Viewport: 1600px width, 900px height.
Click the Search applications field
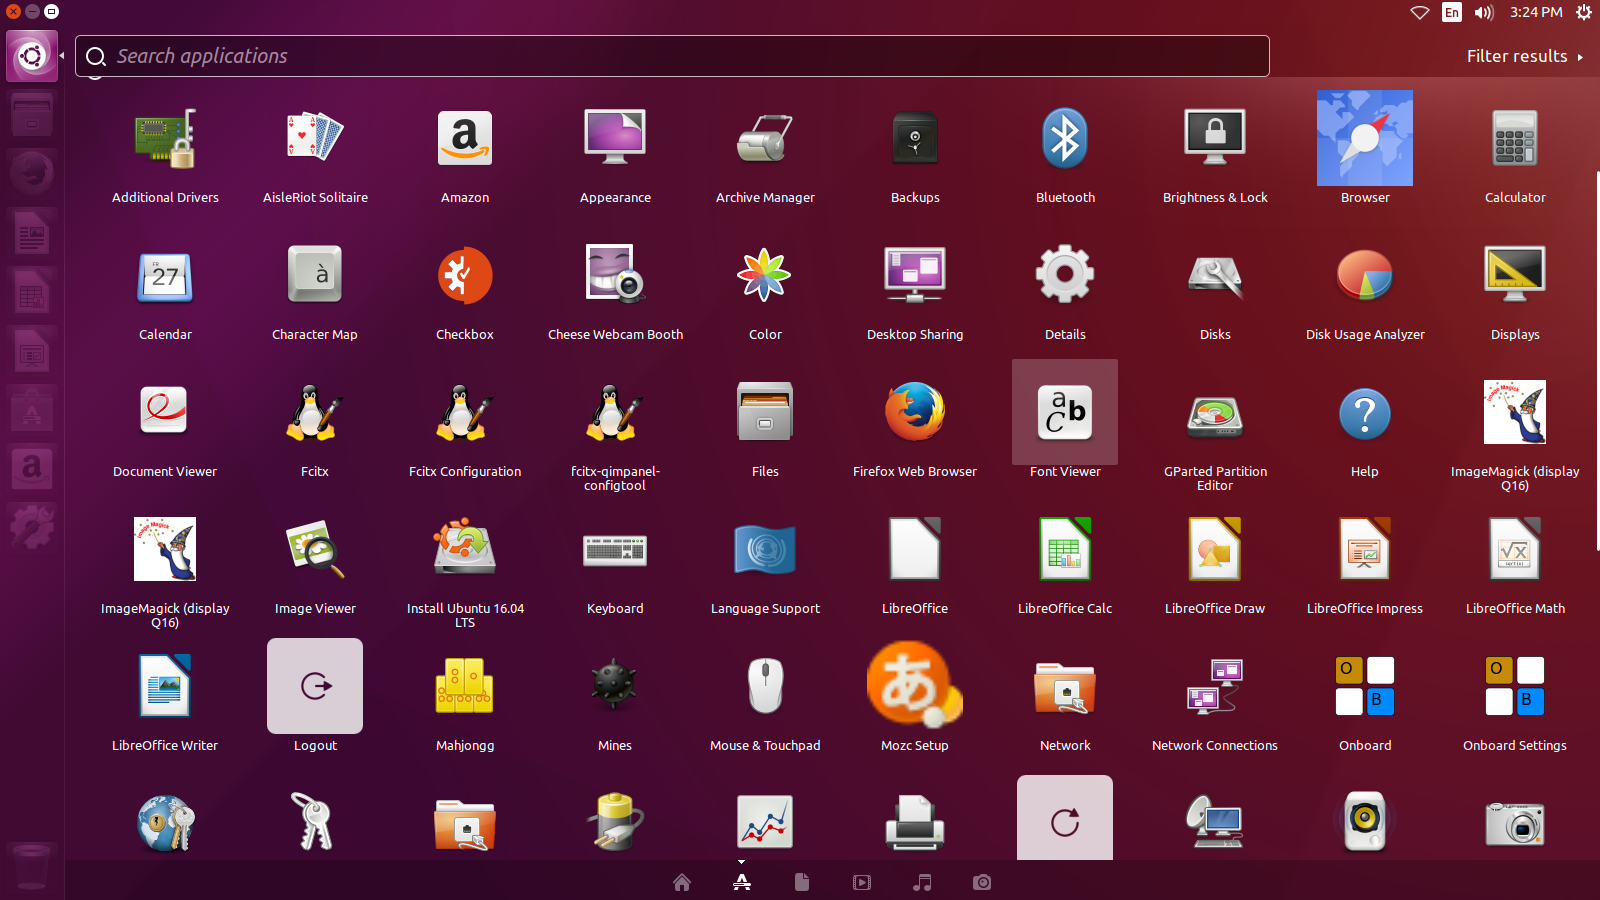point(672,56)
